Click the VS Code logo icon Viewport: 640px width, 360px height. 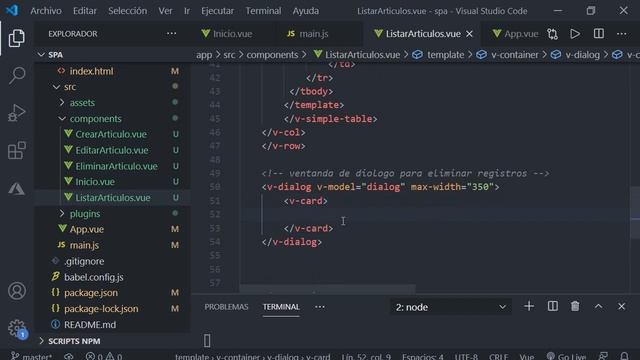pos(12,10)
